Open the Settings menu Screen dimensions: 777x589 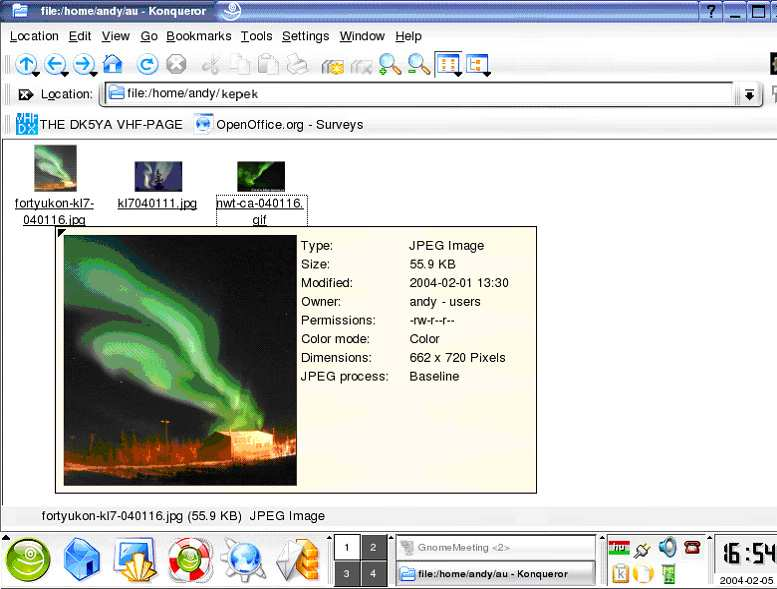[305, 36]
